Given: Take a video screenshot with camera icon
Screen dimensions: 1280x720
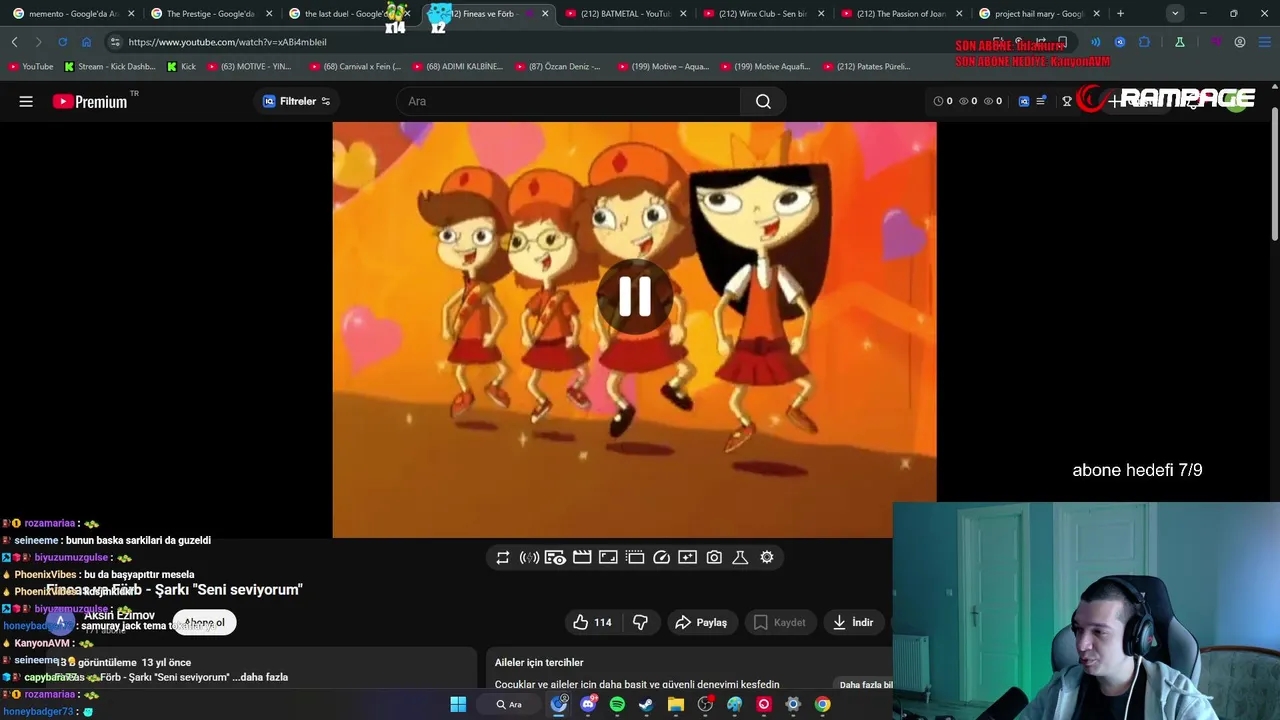Looking at the screenshot, I should (714, 558).
